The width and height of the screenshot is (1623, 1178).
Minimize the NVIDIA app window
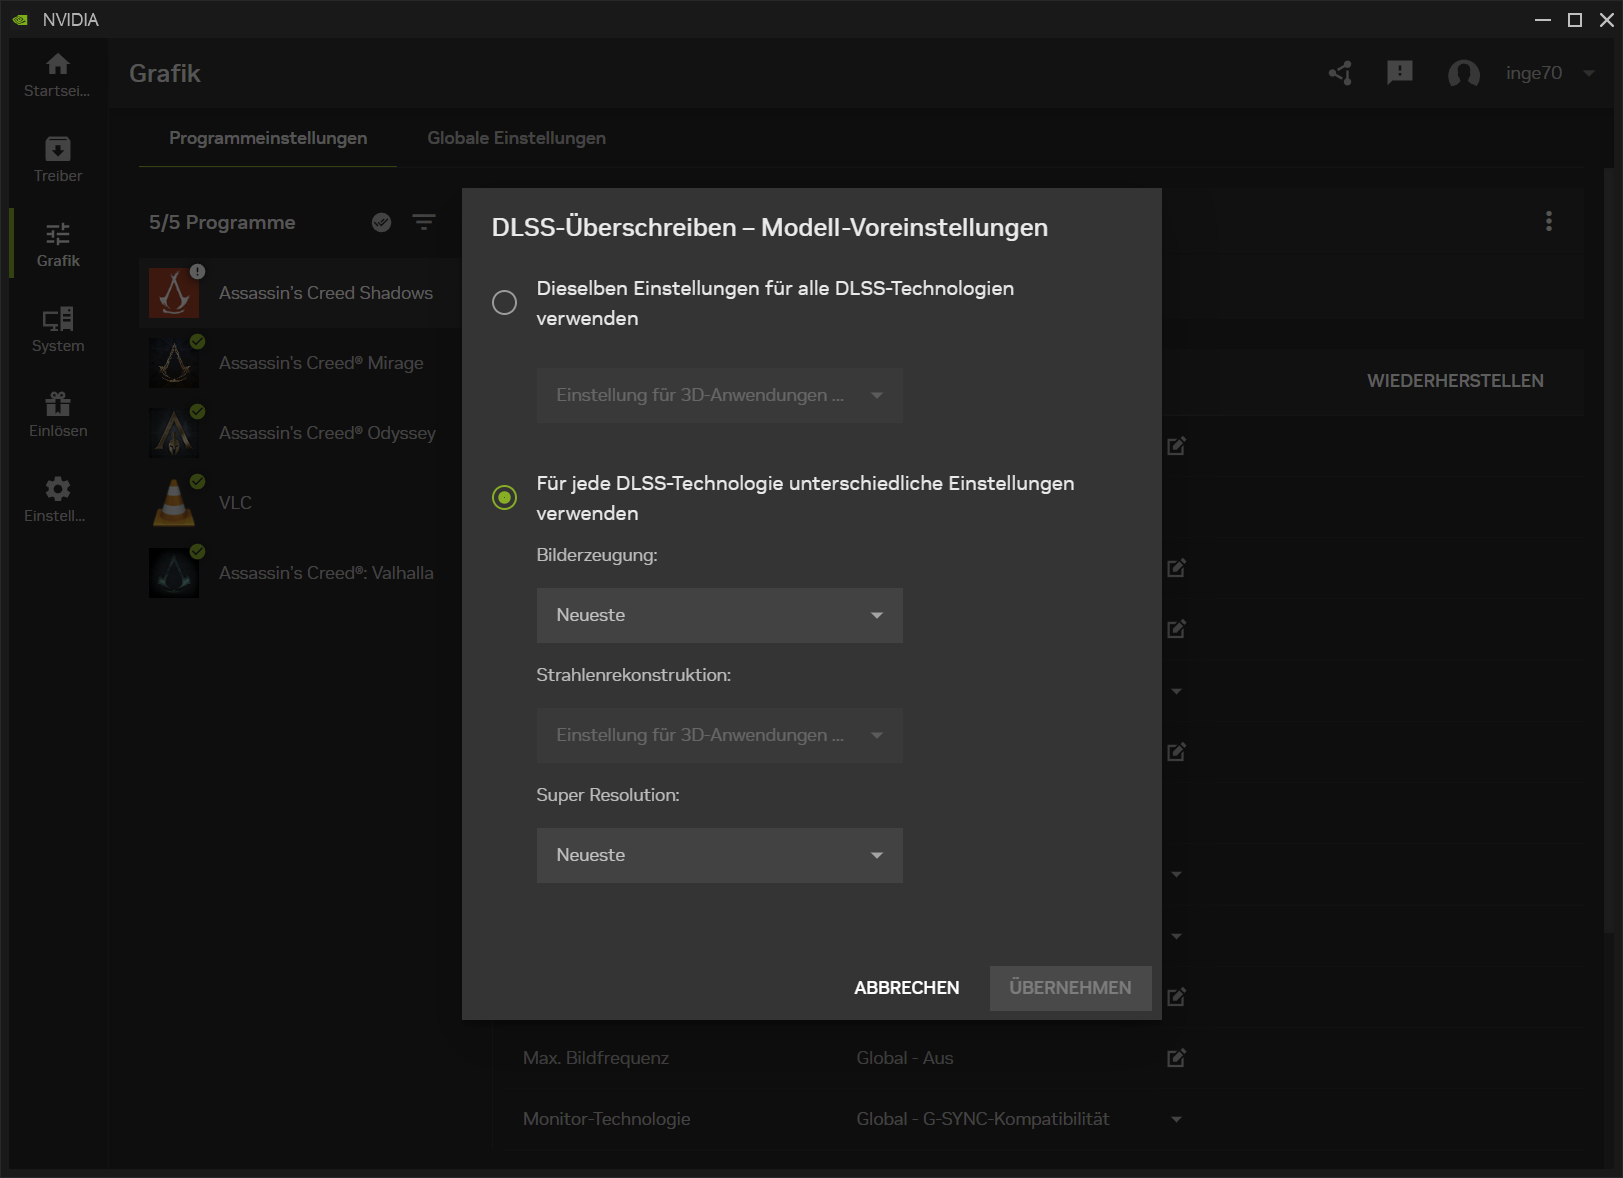(x=1543, y=20)
